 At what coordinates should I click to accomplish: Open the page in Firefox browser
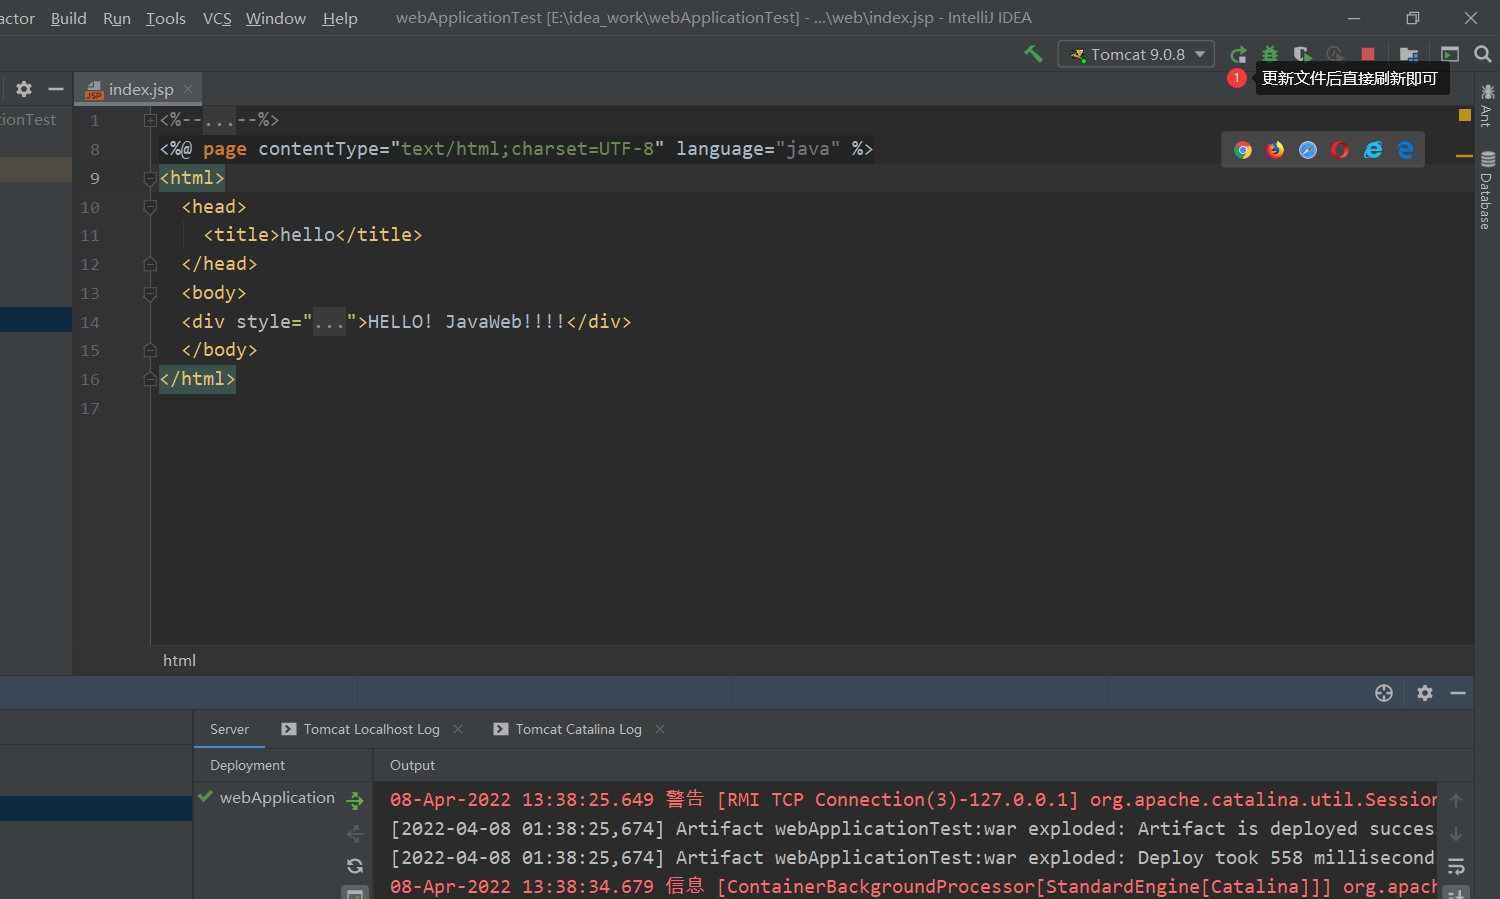[x=1276, y=150]
